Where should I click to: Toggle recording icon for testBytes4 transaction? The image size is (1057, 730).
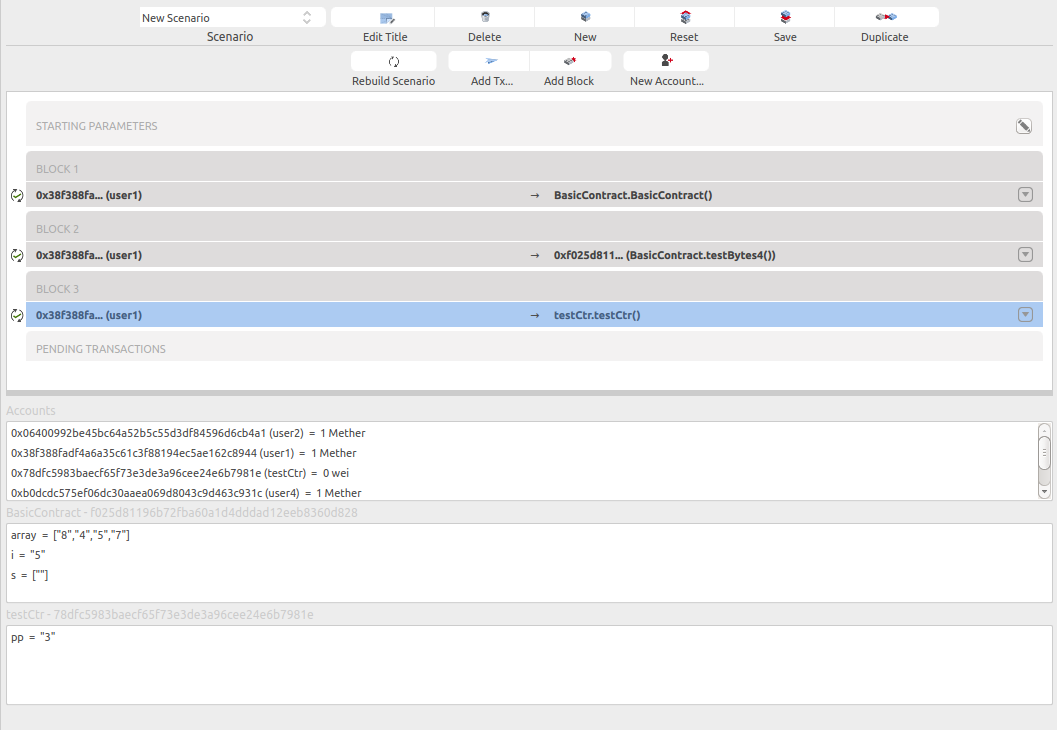pos(16,255)
